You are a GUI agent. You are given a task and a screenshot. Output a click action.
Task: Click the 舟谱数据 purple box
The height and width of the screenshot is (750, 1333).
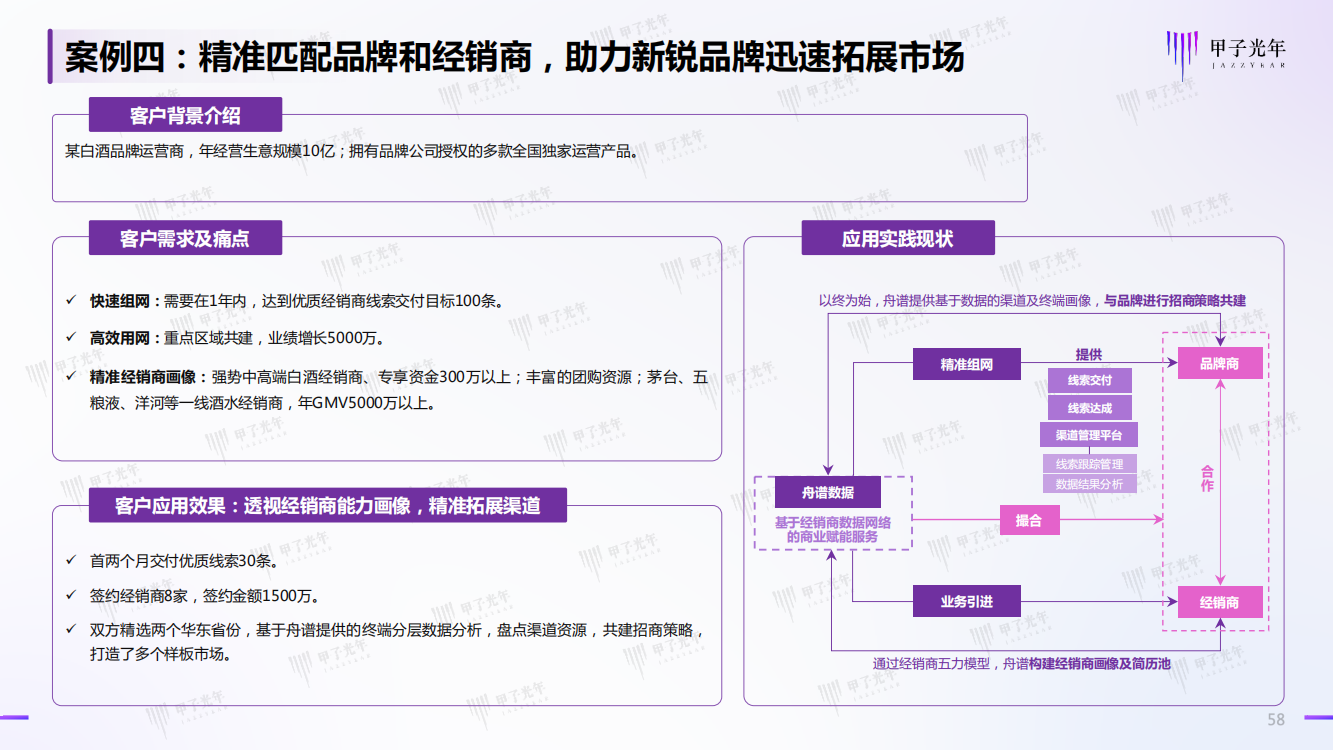(828, 492)
